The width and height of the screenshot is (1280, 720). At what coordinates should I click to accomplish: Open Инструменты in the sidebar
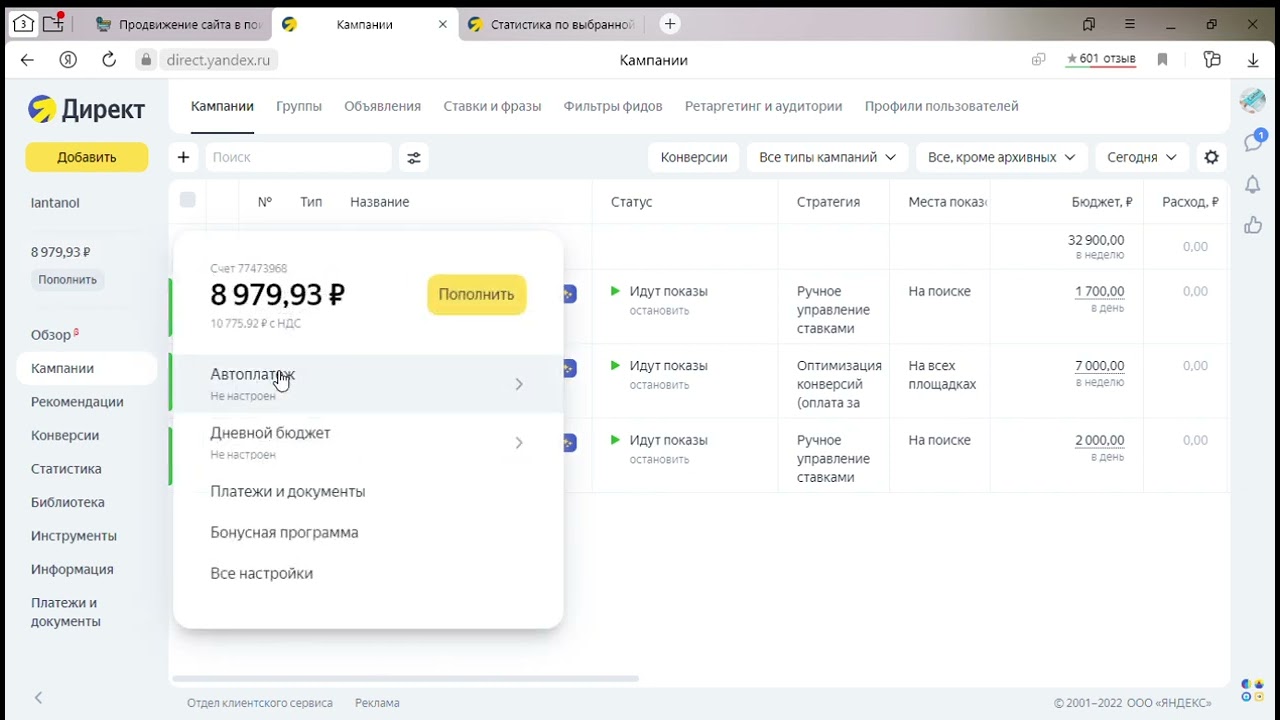(73, 536)
